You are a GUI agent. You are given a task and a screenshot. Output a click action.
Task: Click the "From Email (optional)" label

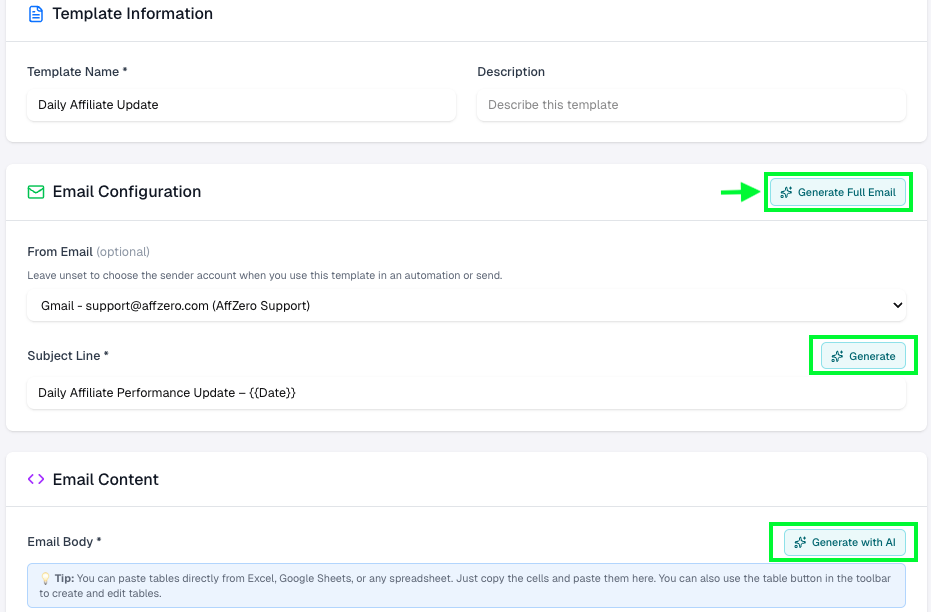(x=88, y=252)
